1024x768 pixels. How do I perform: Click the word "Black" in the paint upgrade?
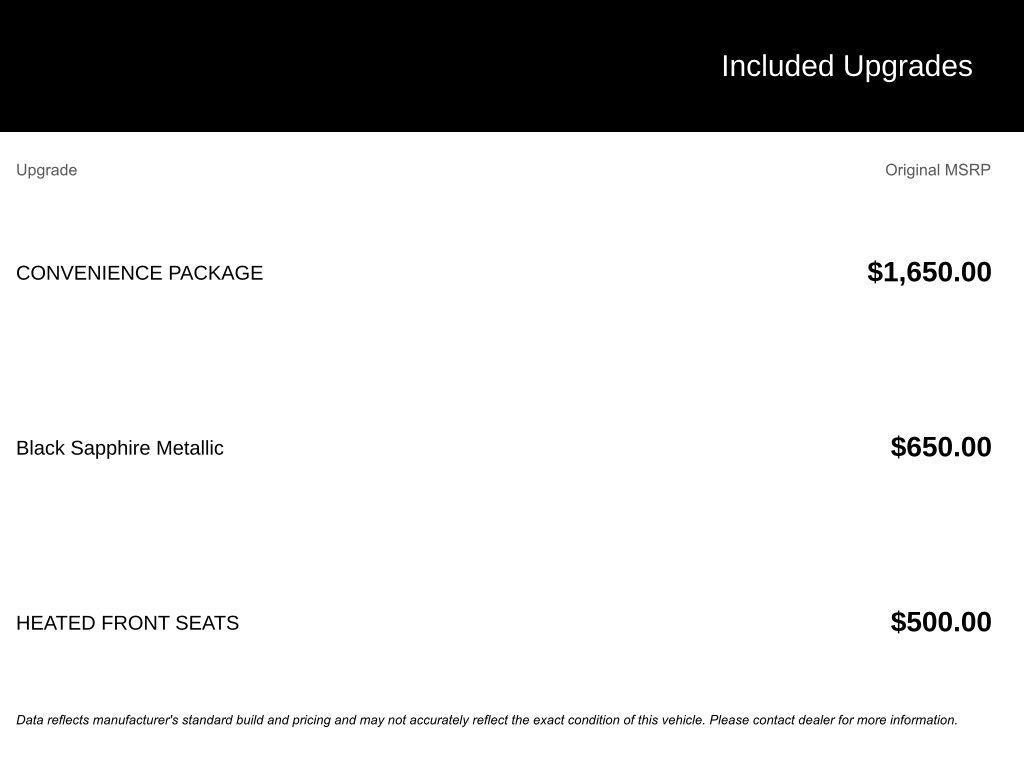[39, 448]
